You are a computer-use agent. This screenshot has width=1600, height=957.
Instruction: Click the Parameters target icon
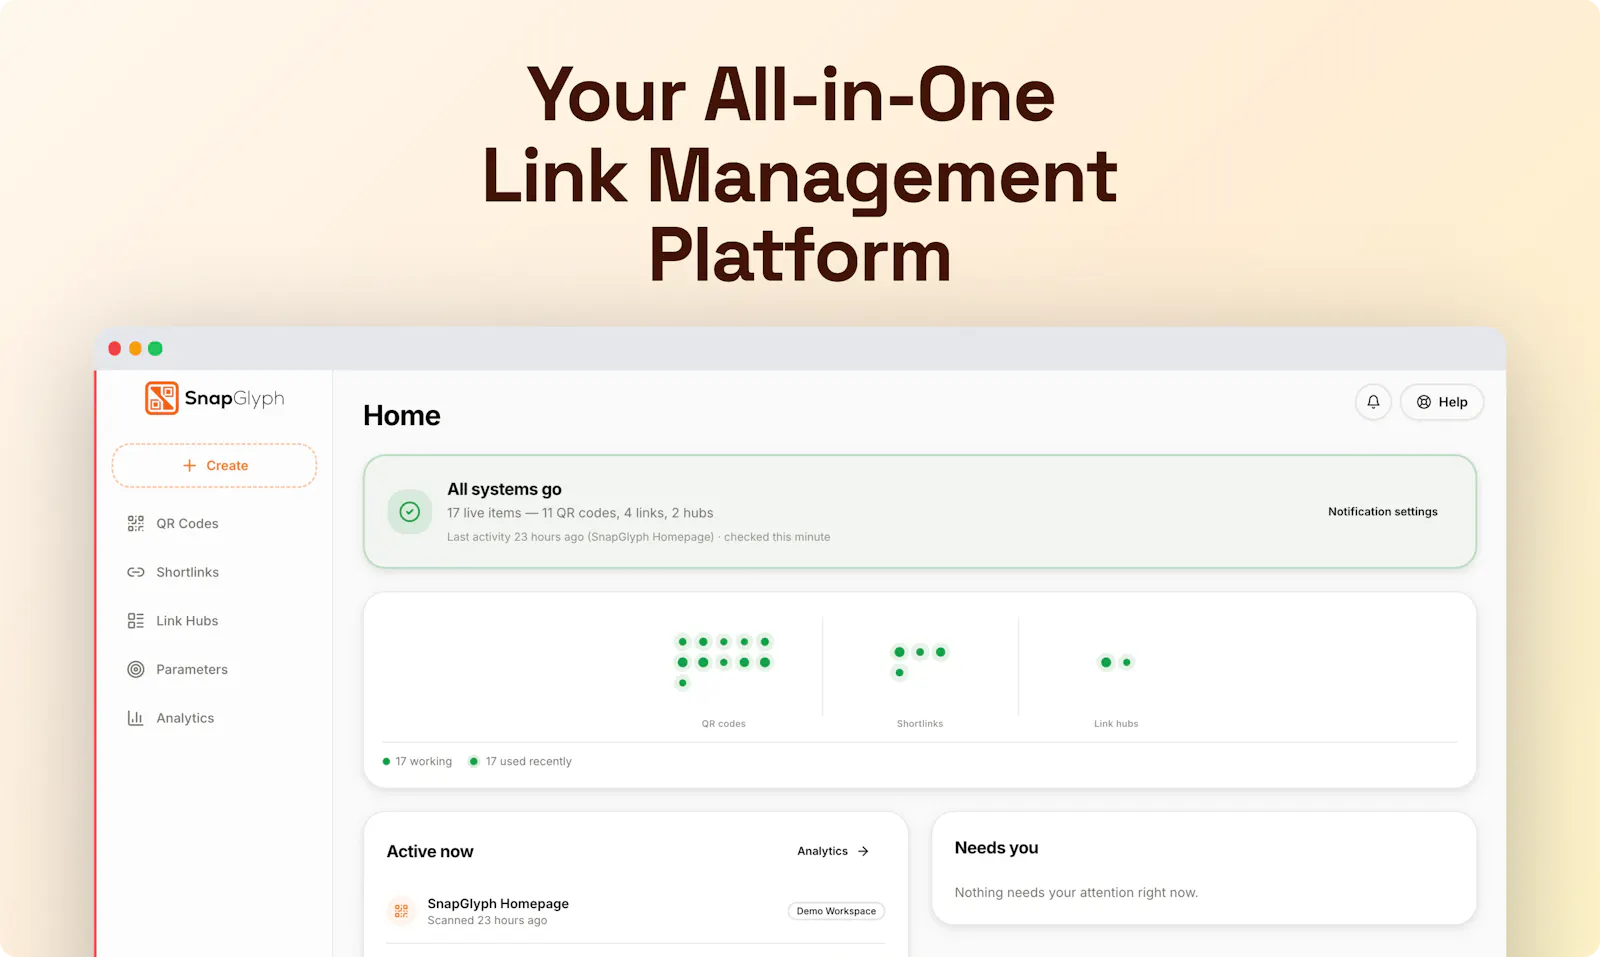click(x=136, y=670)
